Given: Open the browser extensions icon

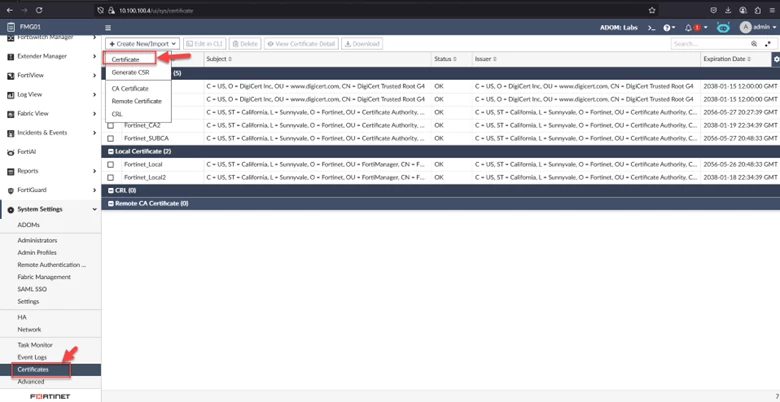Looking at the screenshot, I should pyautogui.click(x=757, y=10).
